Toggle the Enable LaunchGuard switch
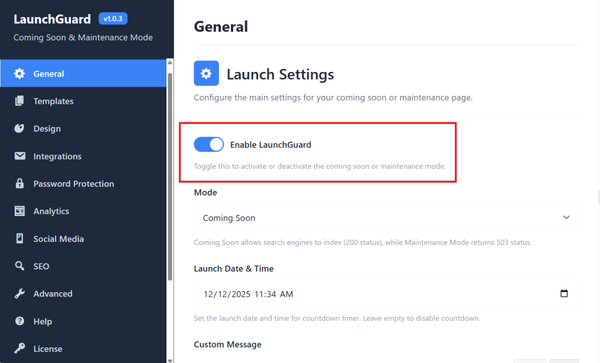 [x=209, y=145]
